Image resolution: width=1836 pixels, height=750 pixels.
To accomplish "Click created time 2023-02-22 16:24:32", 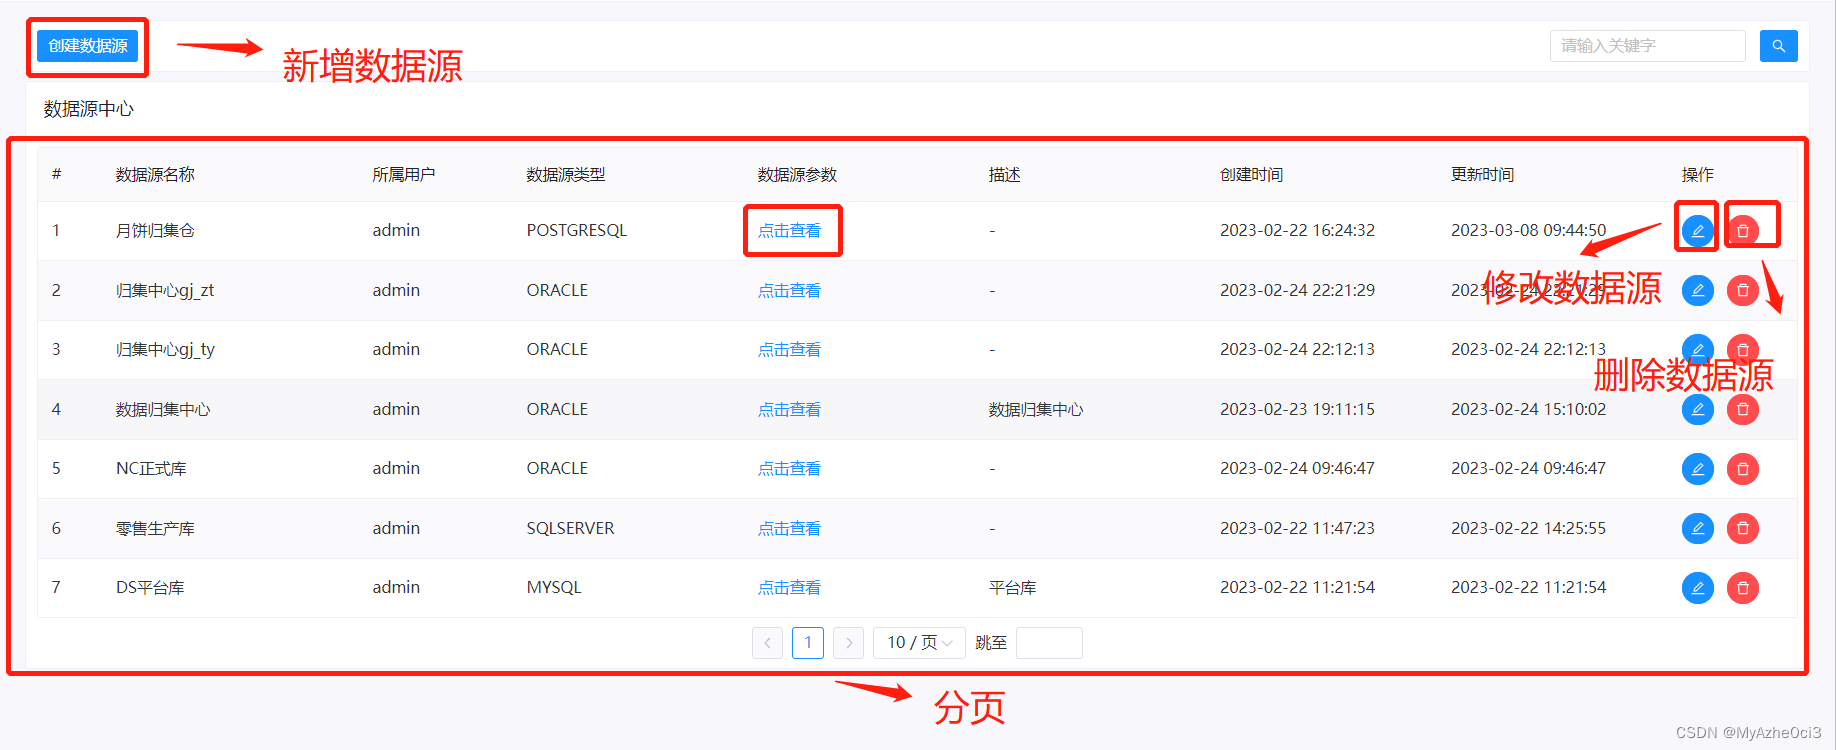I will coord(1297,230).
